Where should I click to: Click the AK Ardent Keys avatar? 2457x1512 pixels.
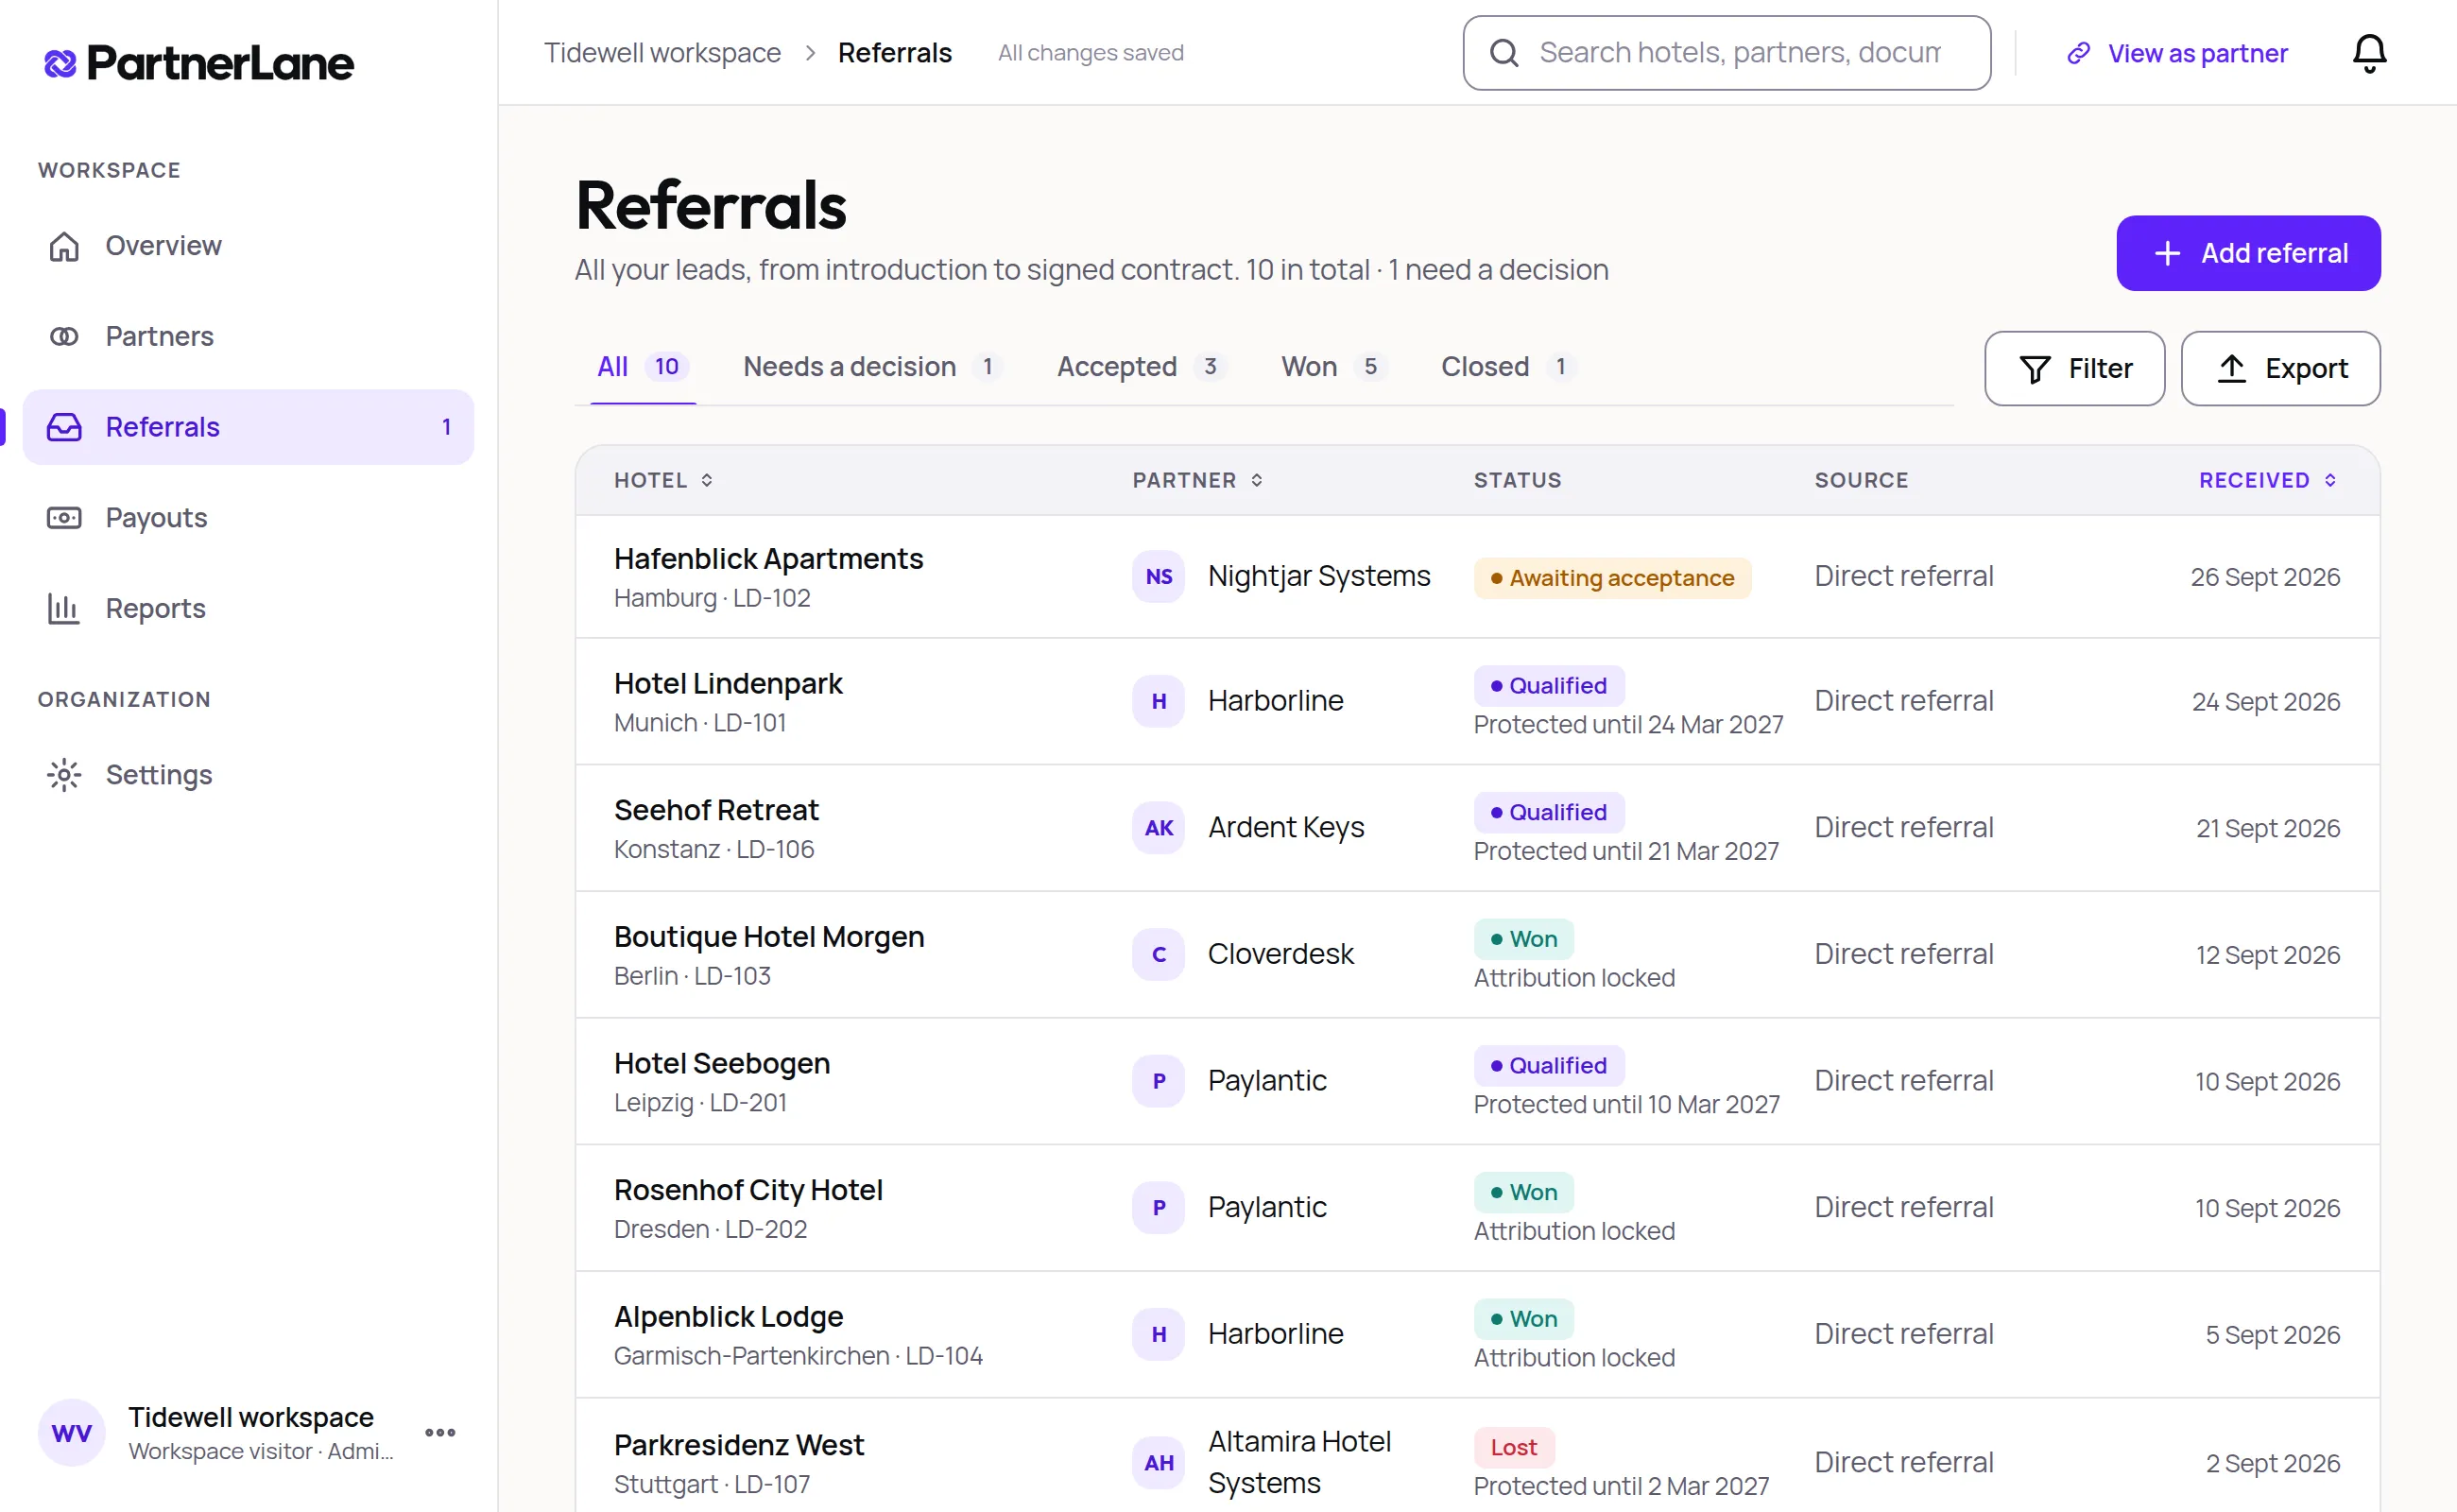(1158, 827)
